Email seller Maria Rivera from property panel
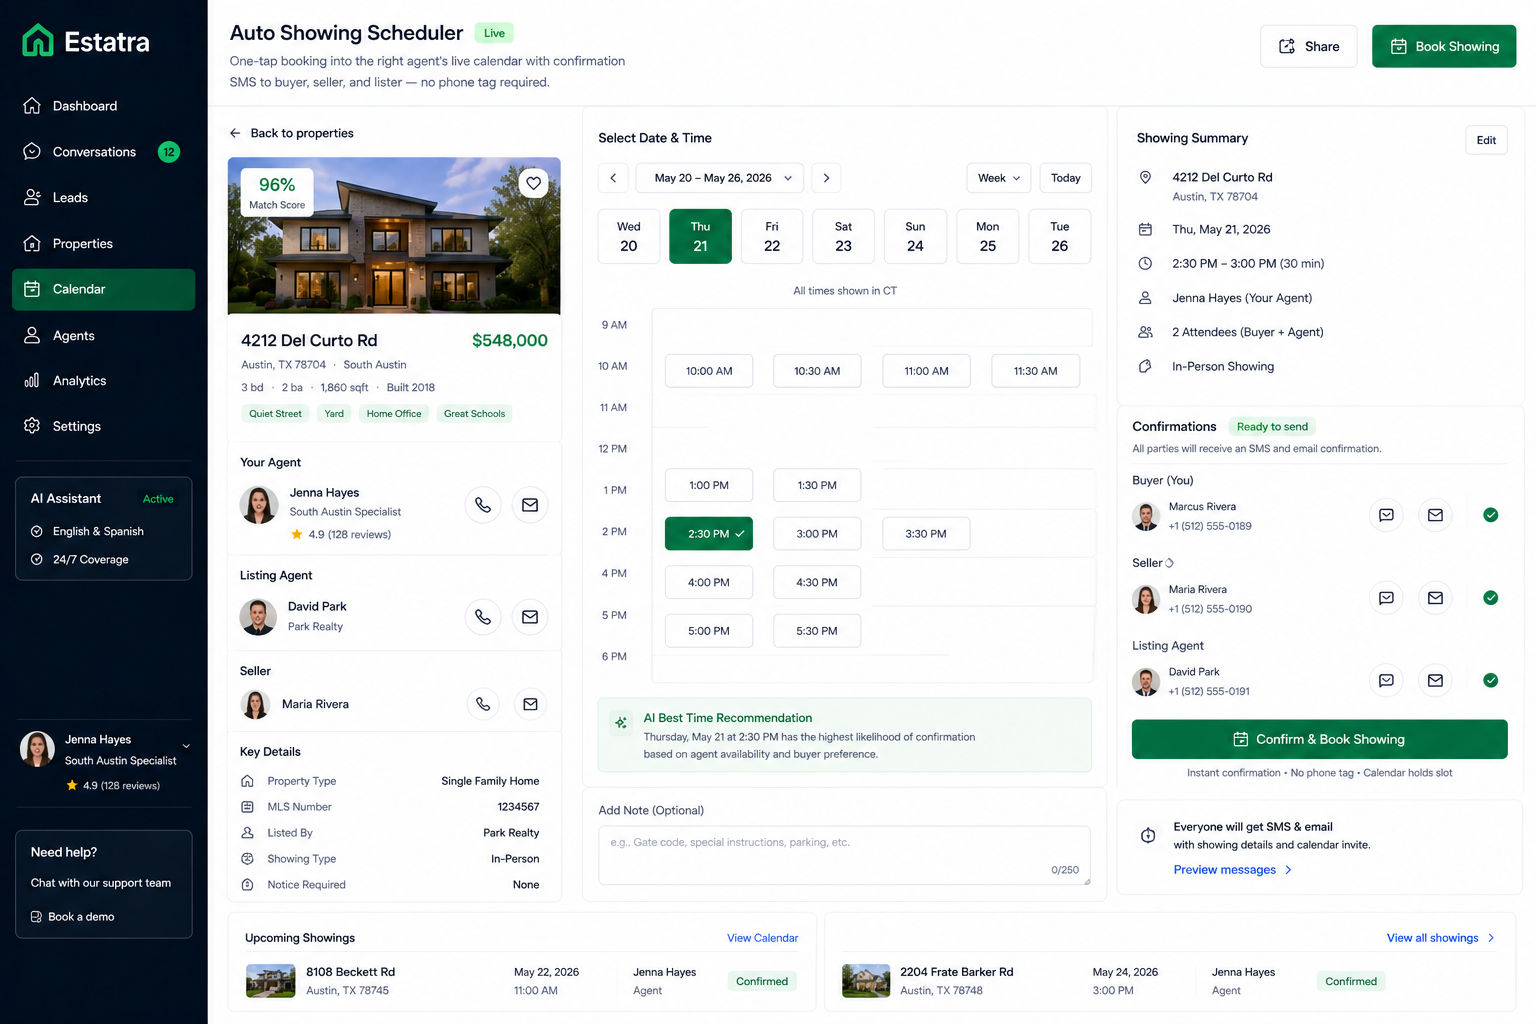 (530, 704)
